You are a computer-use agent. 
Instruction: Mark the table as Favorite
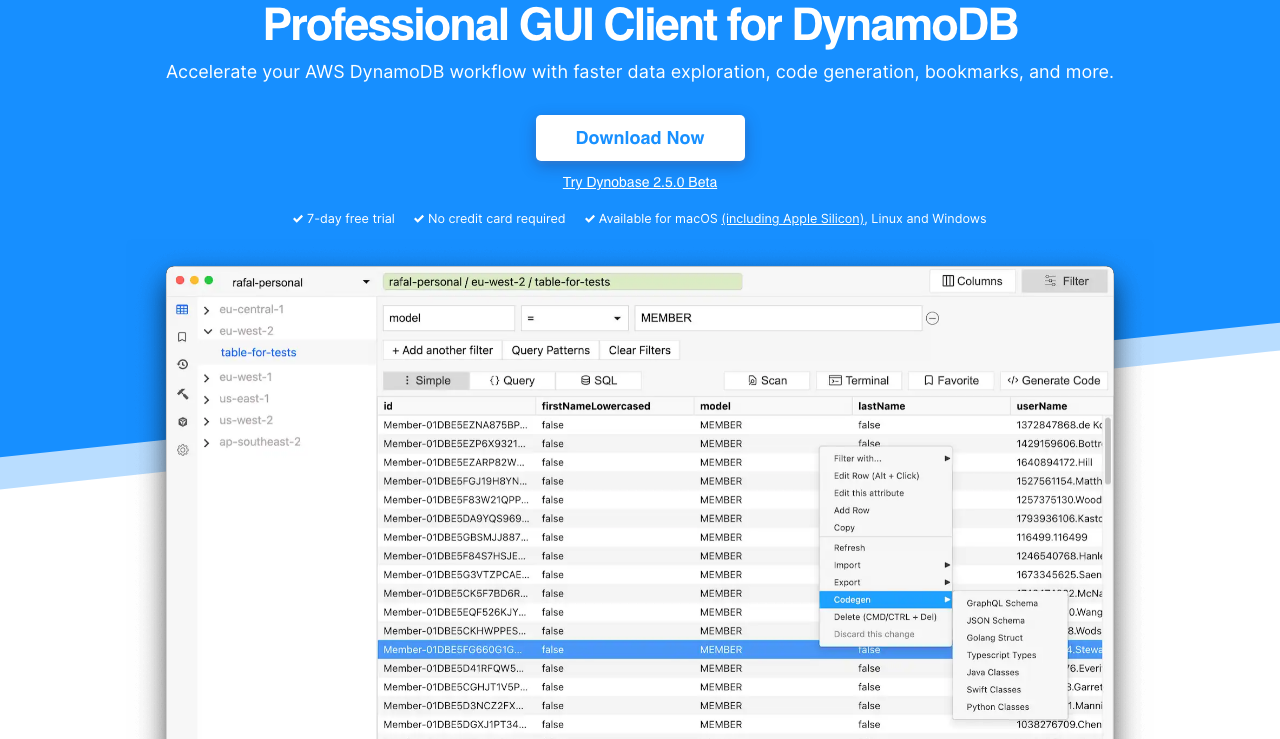click(x=950, y=380)
